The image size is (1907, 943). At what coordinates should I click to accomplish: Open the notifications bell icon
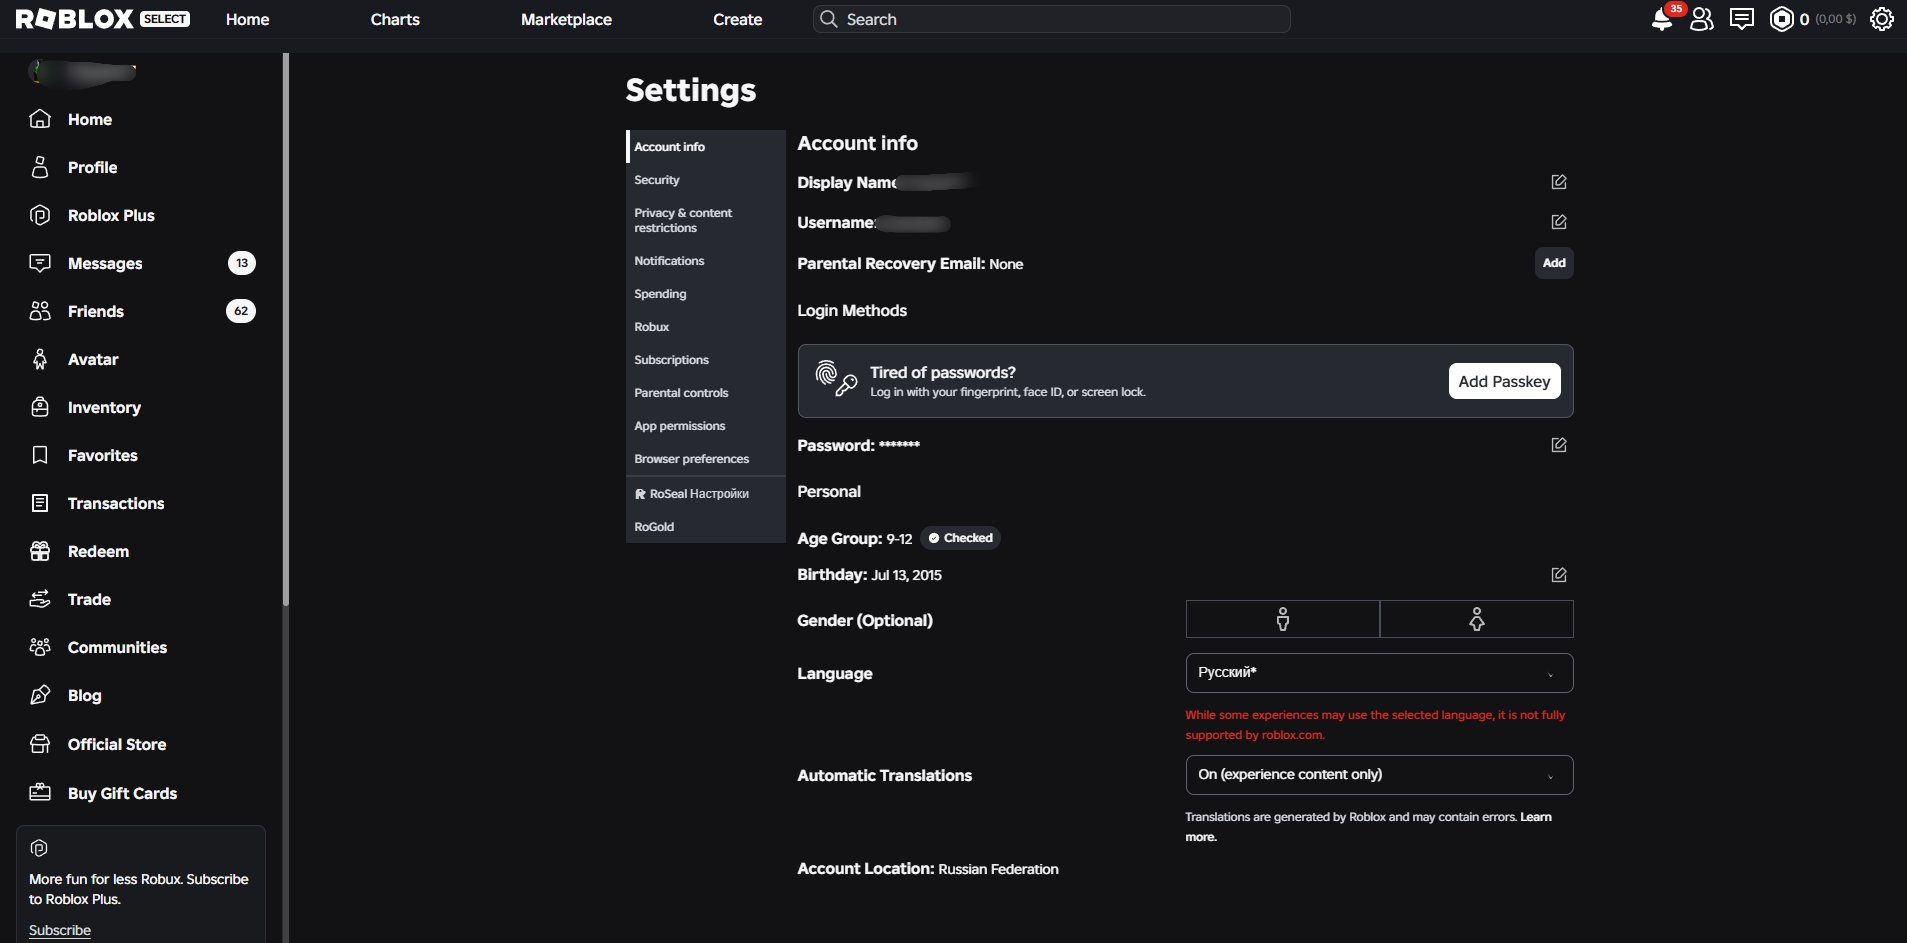pyautogui.click(x=1662, y=19)
